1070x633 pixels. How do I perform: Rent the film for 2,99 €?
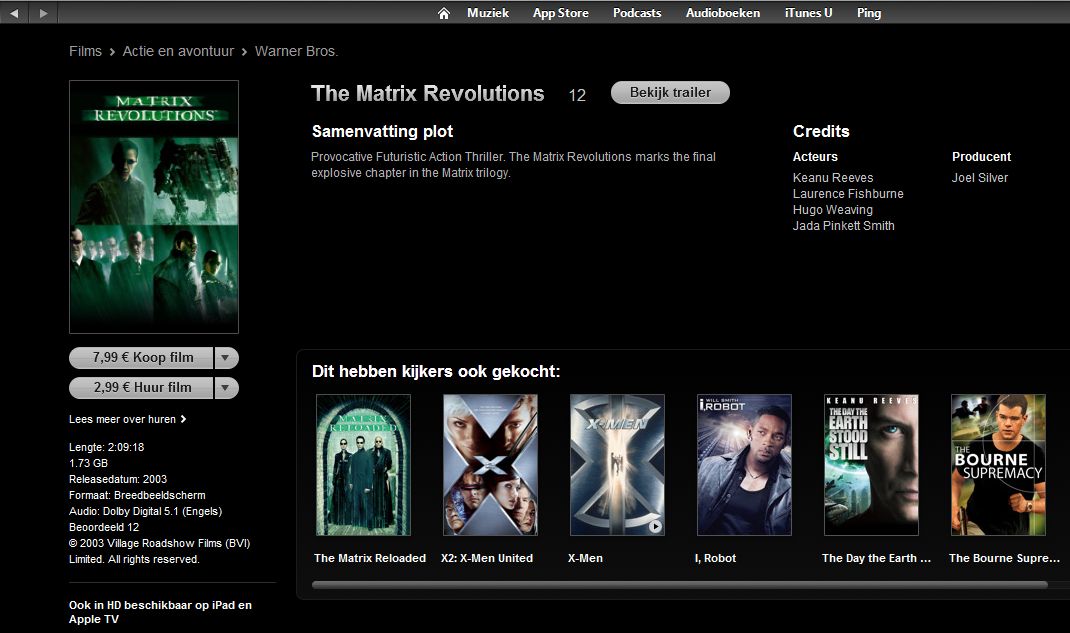pyautogui.click(x=141, y=387)
